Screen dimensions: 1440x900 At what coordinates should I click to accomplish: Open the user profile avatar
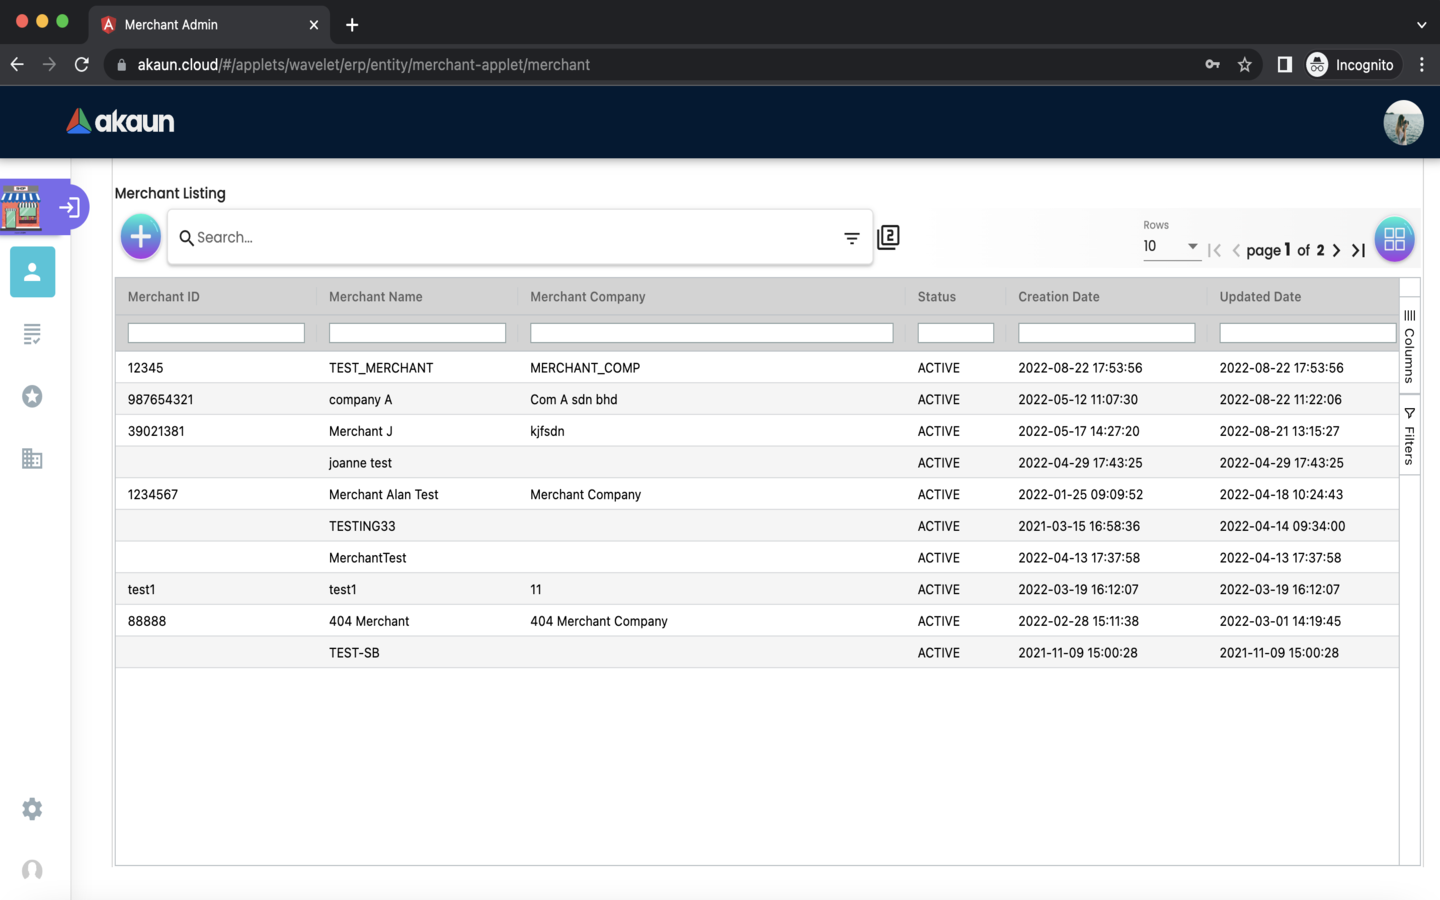point(1402,123)
